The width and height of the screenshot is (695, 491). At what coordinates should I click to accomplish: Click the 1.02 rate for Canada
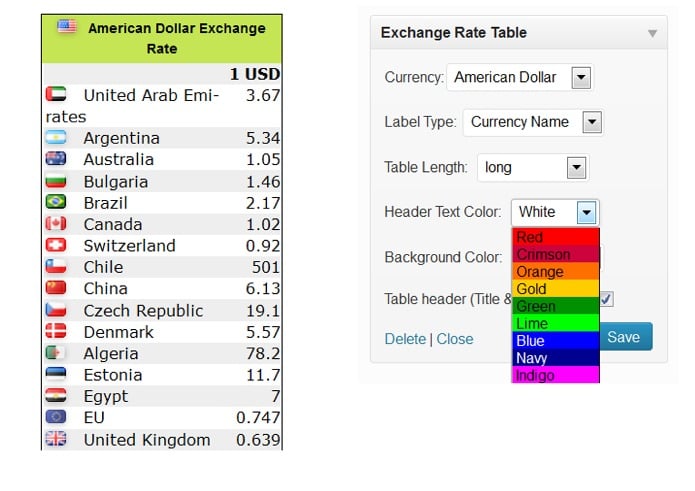coord(263,224)
